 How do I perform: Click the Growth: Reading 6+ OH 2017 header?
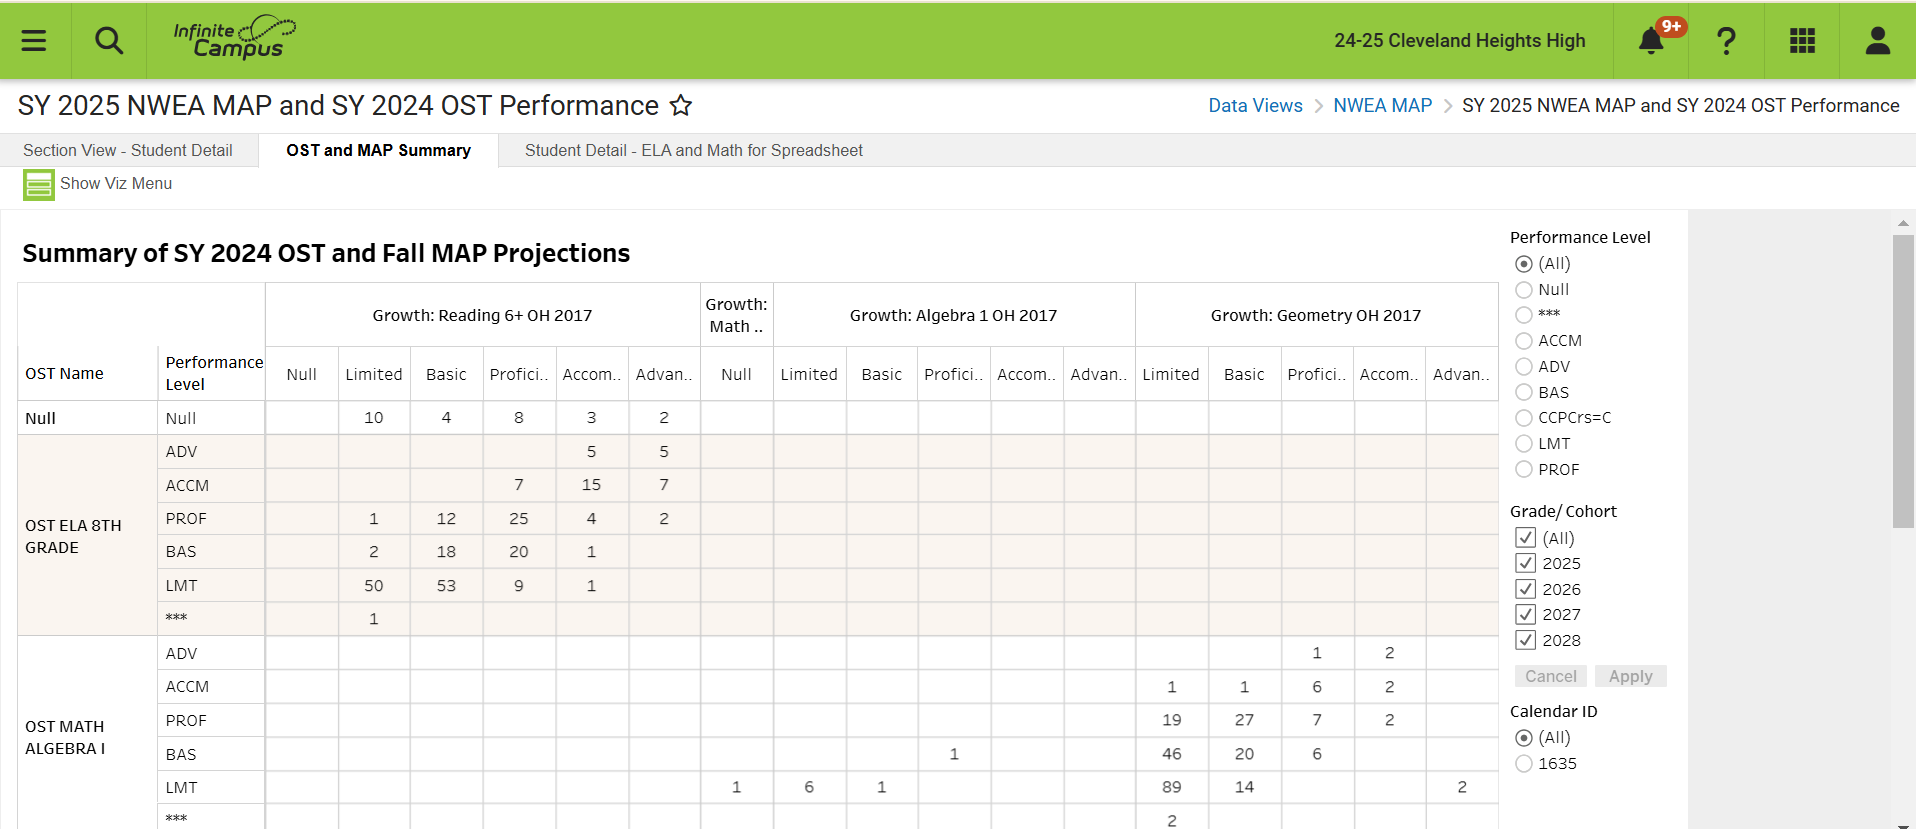pyautogui.click(x=482, y=315)
